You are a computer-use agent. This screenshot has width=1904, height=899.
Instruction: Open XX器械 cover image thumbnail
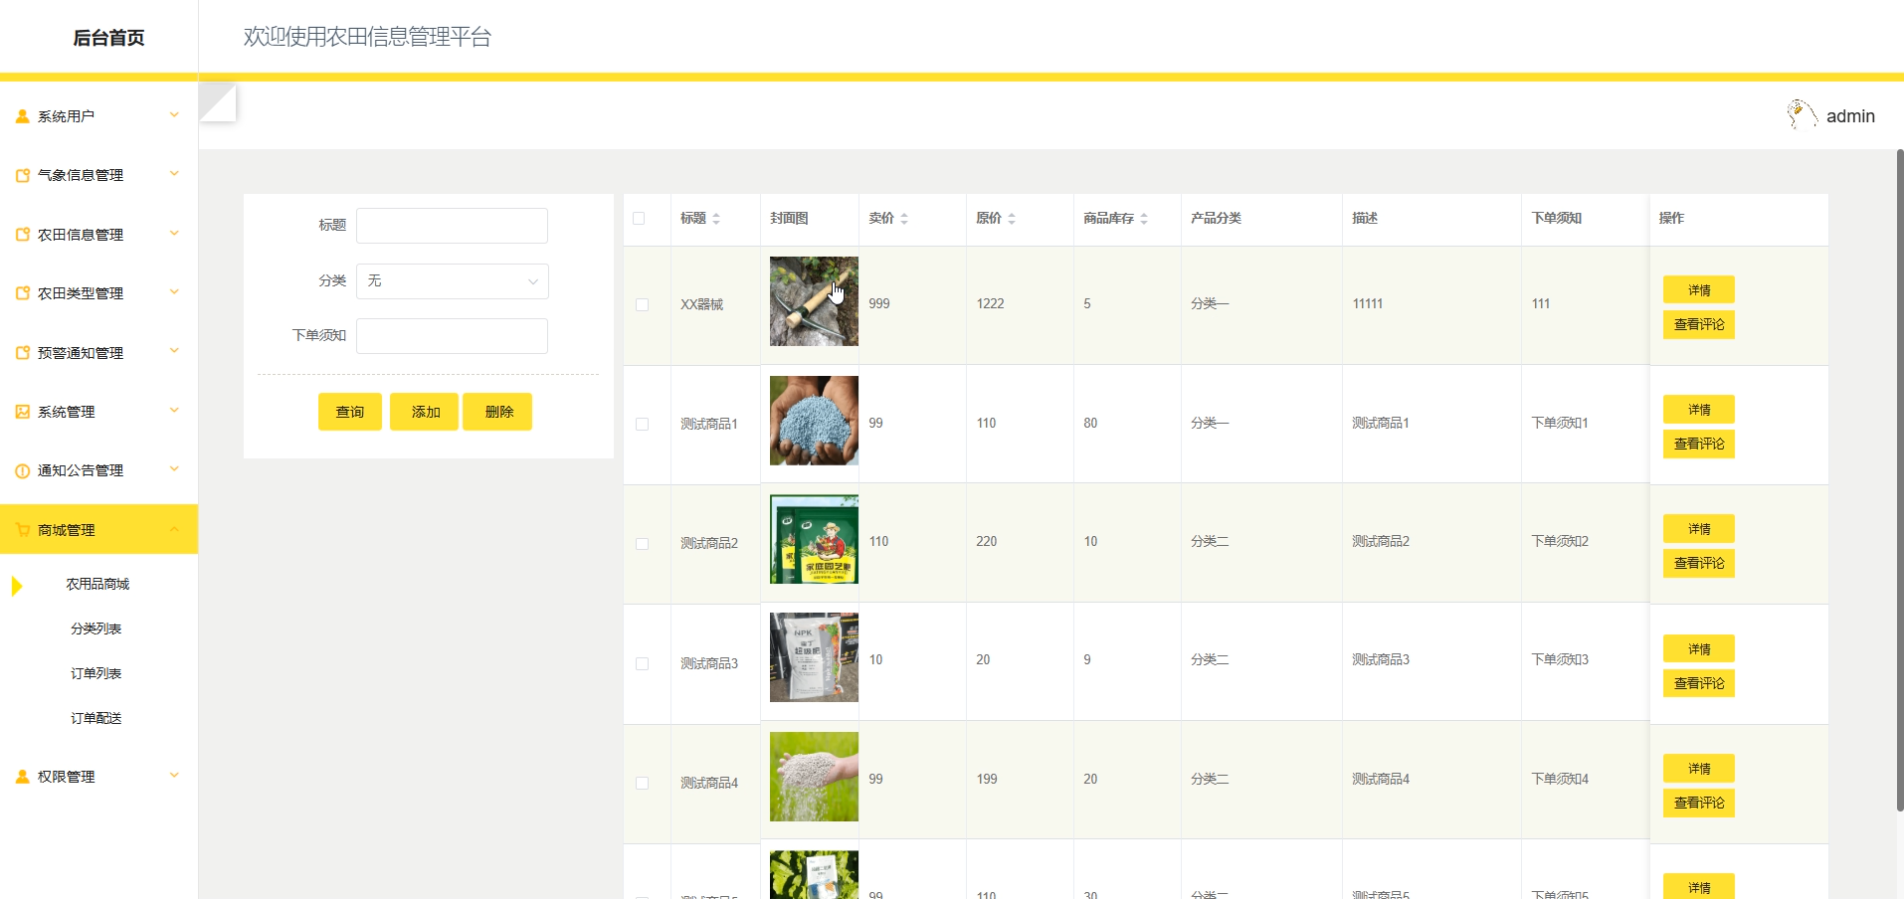tap(814, 301)
